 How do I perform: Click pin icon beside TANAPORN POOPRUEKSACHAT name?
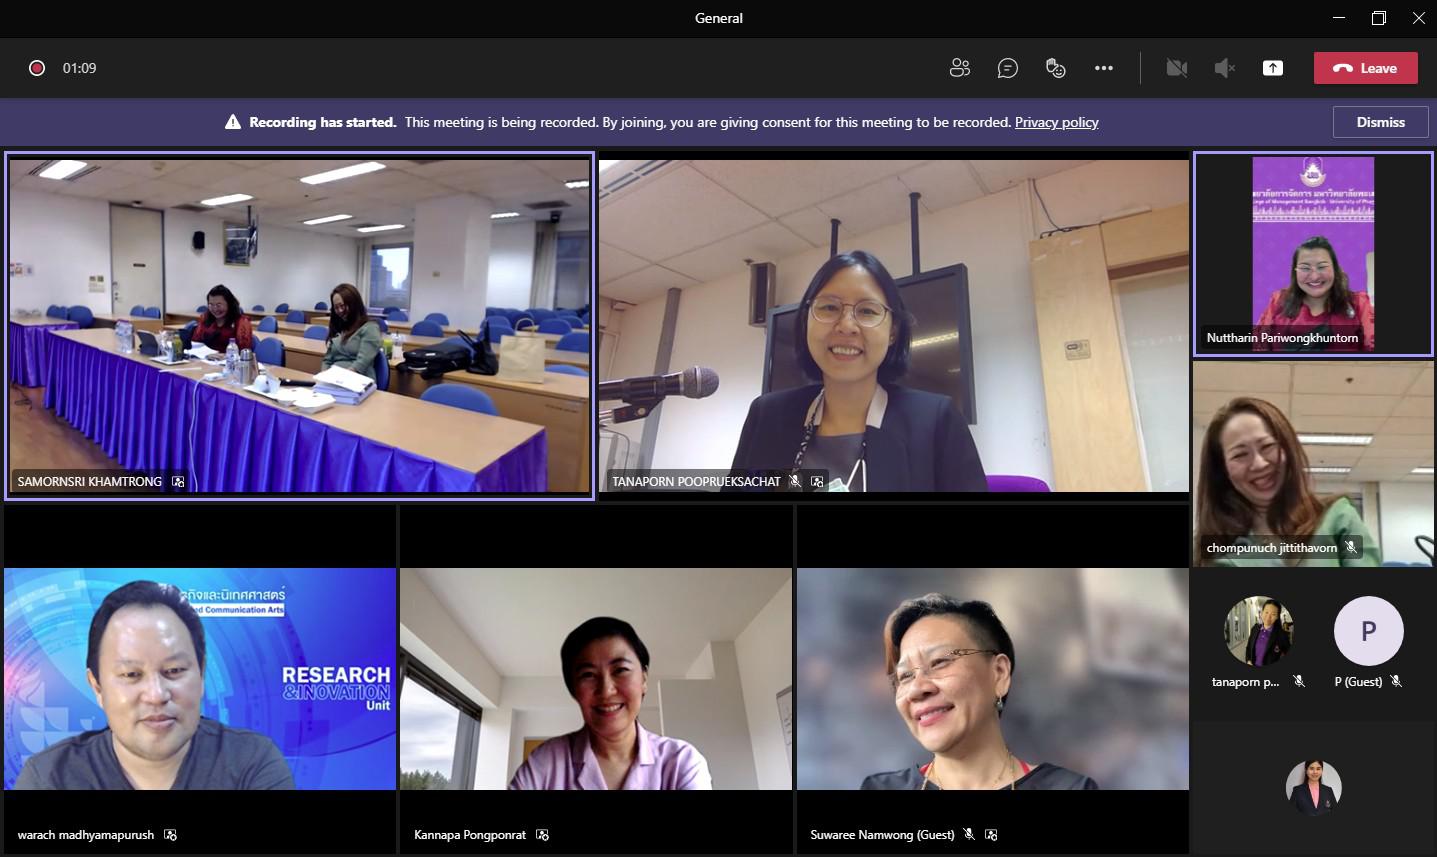pos(817,481)
